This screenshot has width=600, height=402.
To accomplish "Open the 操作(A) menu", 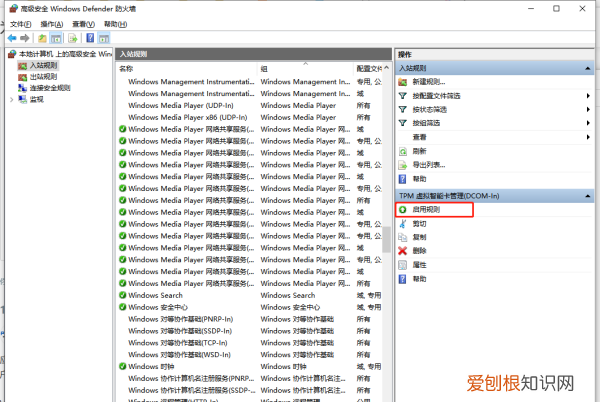I will [x=52, y=24].
